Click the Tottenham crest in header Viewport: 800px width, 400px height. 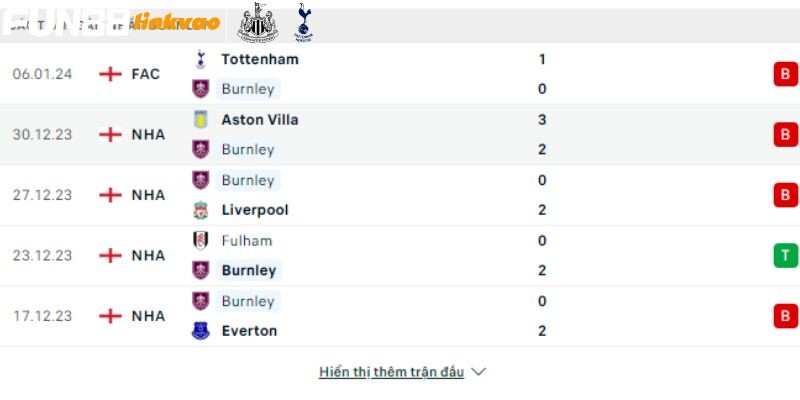click(304, 22)
